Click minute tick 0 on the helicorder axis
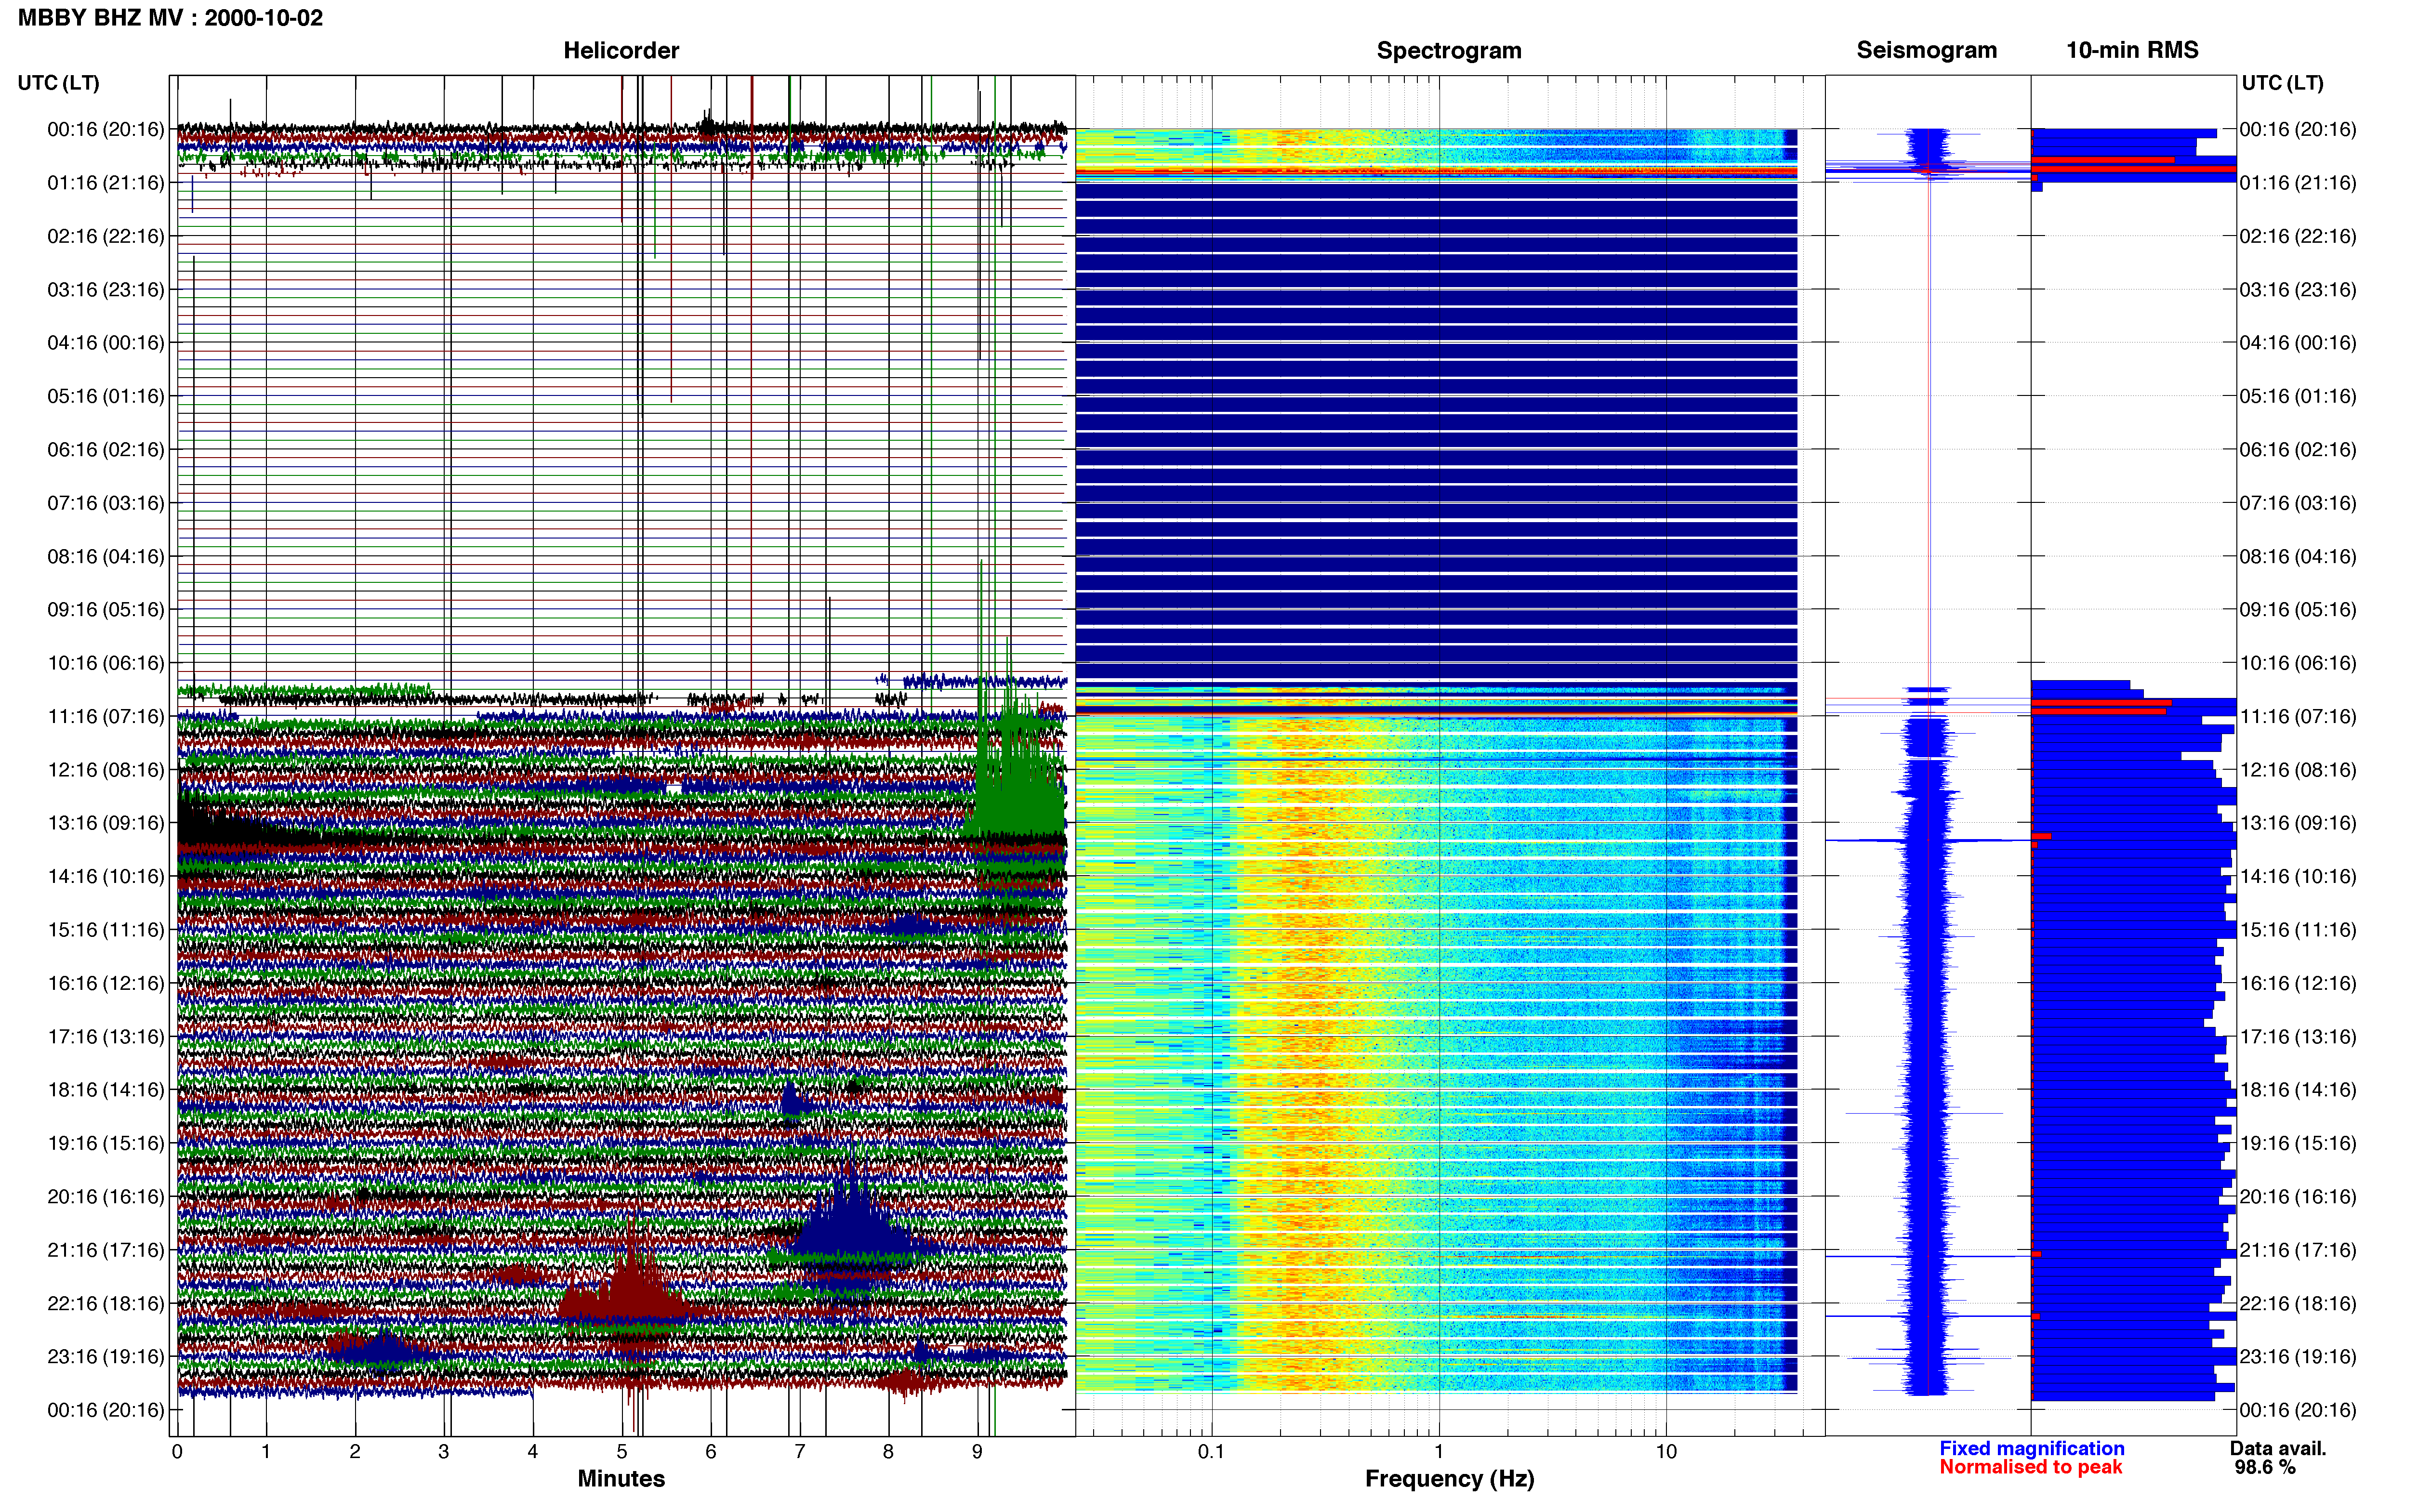Screen dimensions: 2418x1512 (177, 1451)
